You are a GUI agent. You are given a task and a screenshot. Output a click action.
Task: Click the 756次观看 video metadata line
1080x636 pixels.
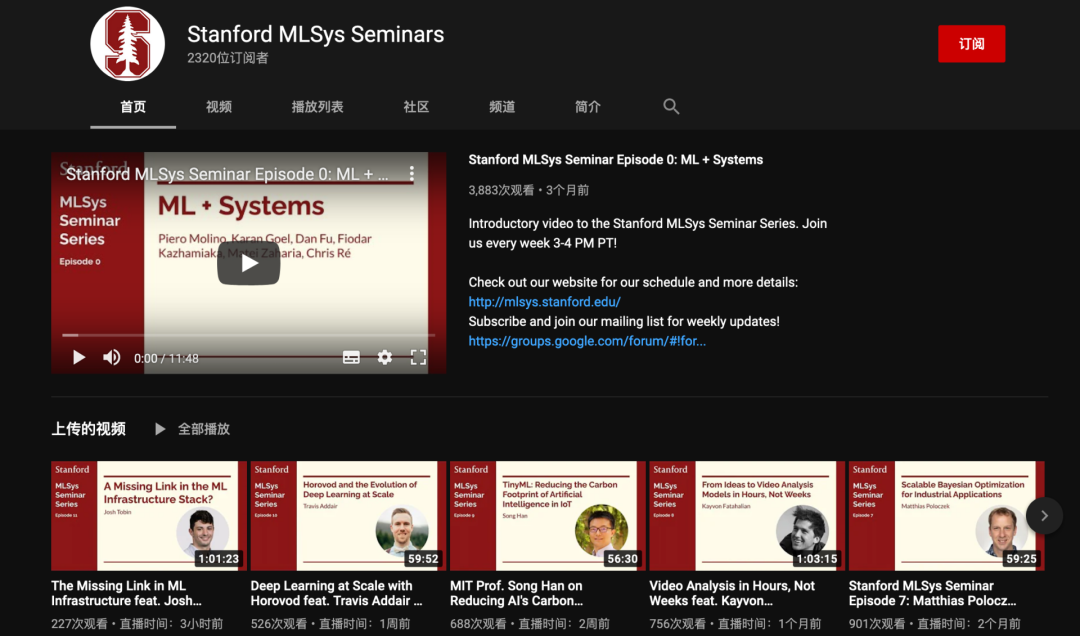(735, 624)
